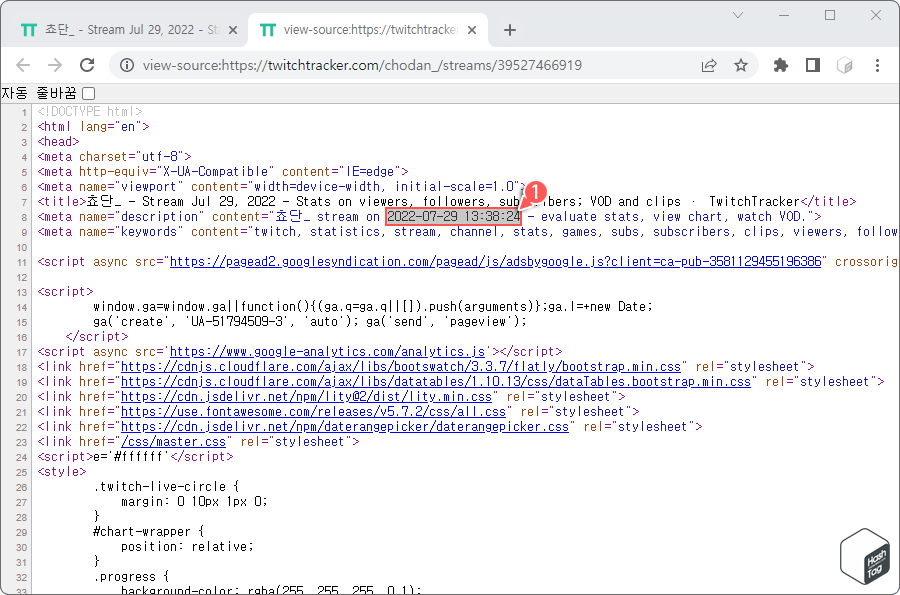The width and height of the screenshot is (900, 595).
Task: Reload the view-source page
Action: pyautogui.click(x=87, y=65)
